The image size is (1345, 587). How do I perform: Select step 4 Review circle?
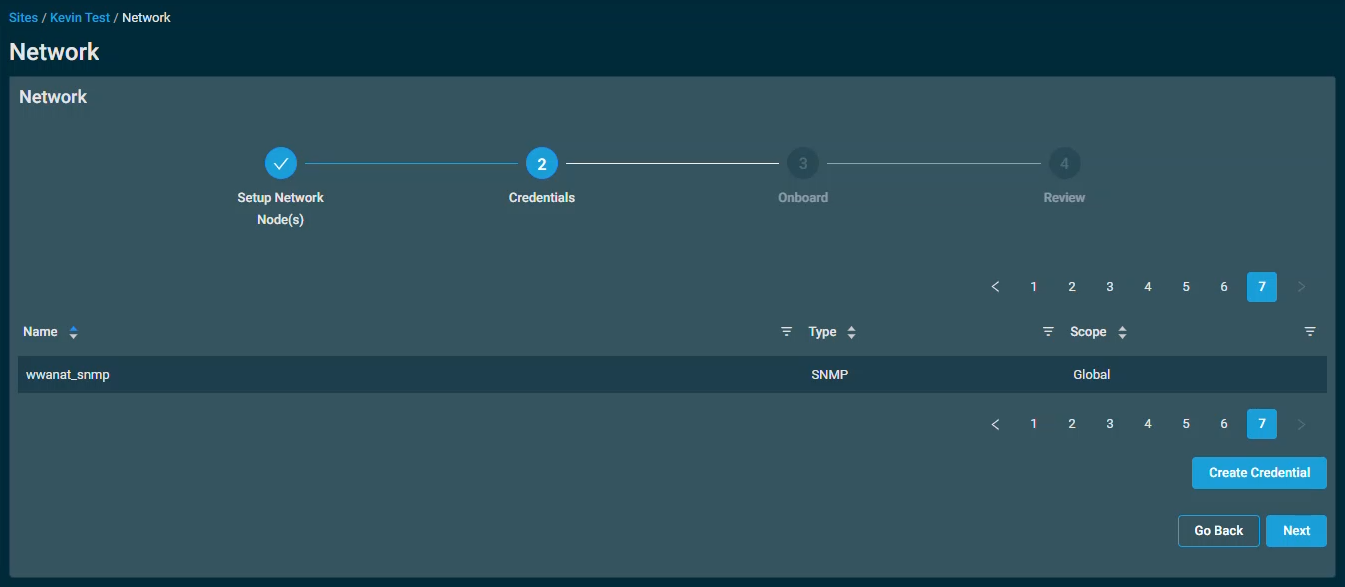coord(1064,163)
